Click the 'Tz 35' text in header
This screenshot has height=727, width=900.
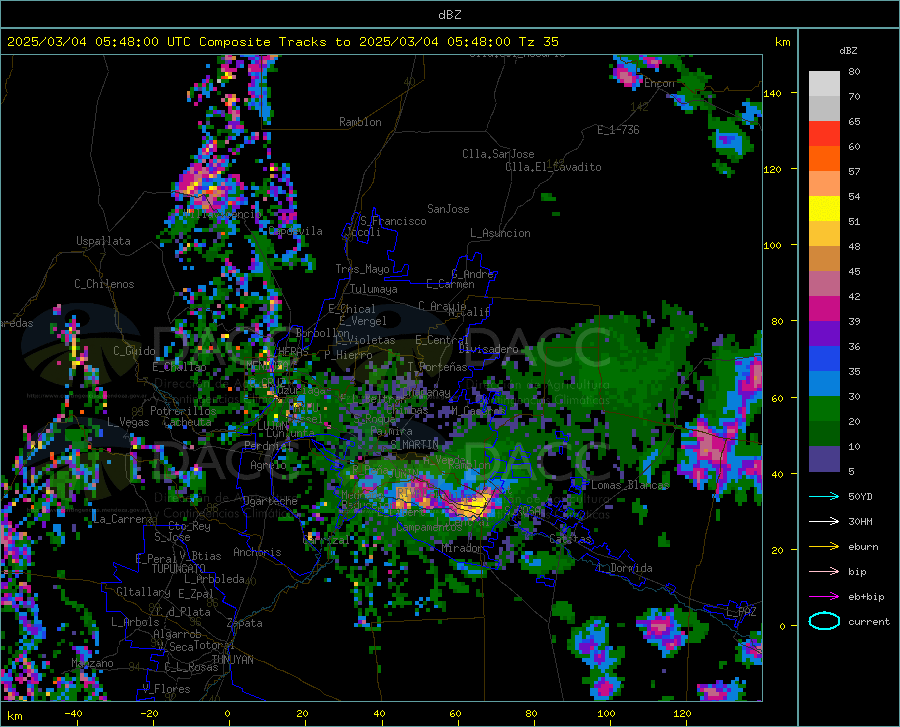point(539,42)
